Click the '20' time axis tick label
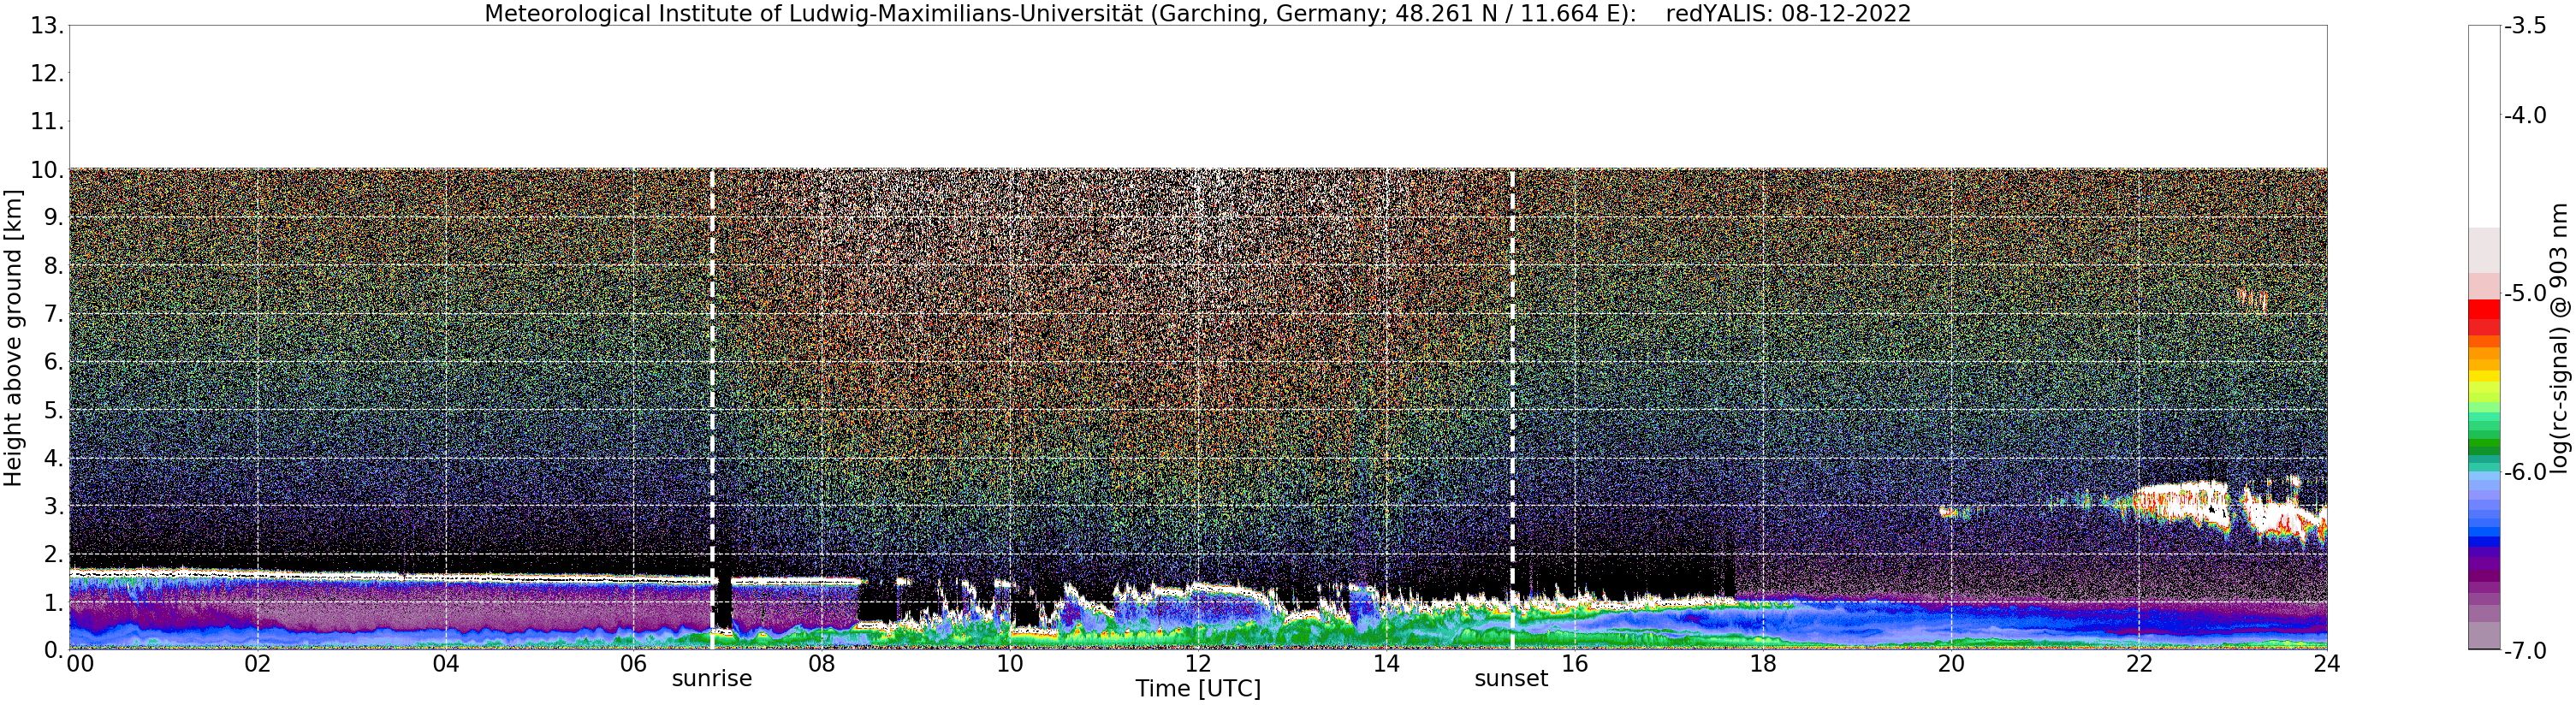Viewport: 2576px width, 705px height. tap(1951, 664)
